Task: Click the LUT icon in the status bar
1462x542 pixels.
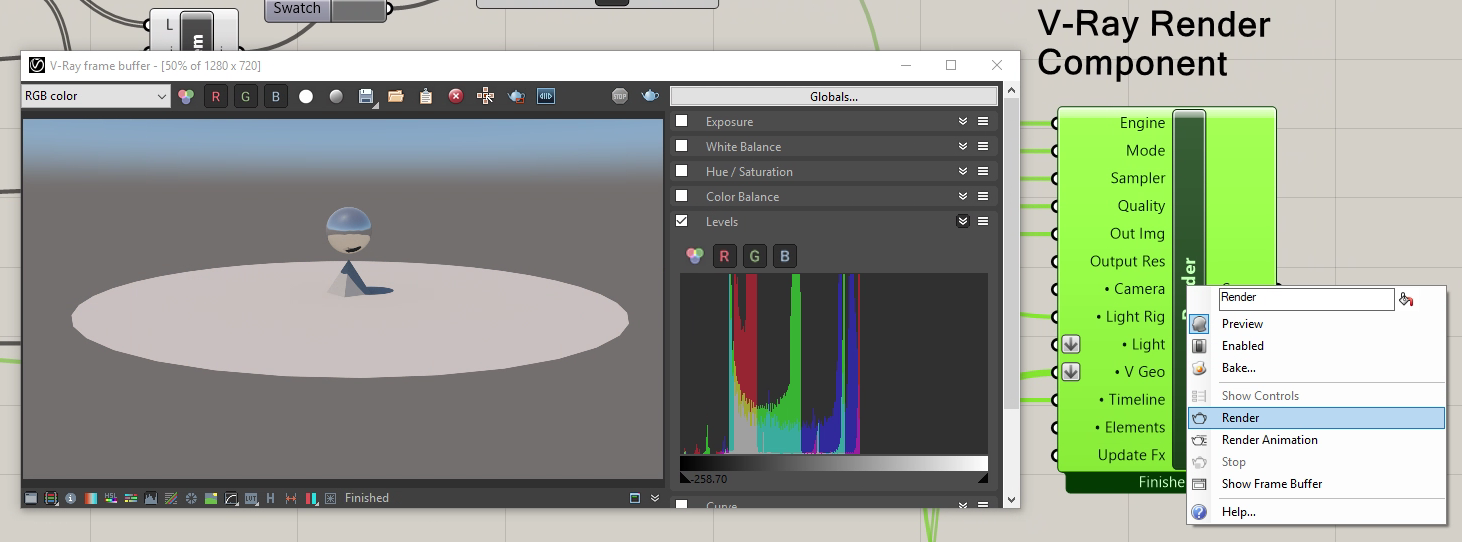Action: [251, 498]
